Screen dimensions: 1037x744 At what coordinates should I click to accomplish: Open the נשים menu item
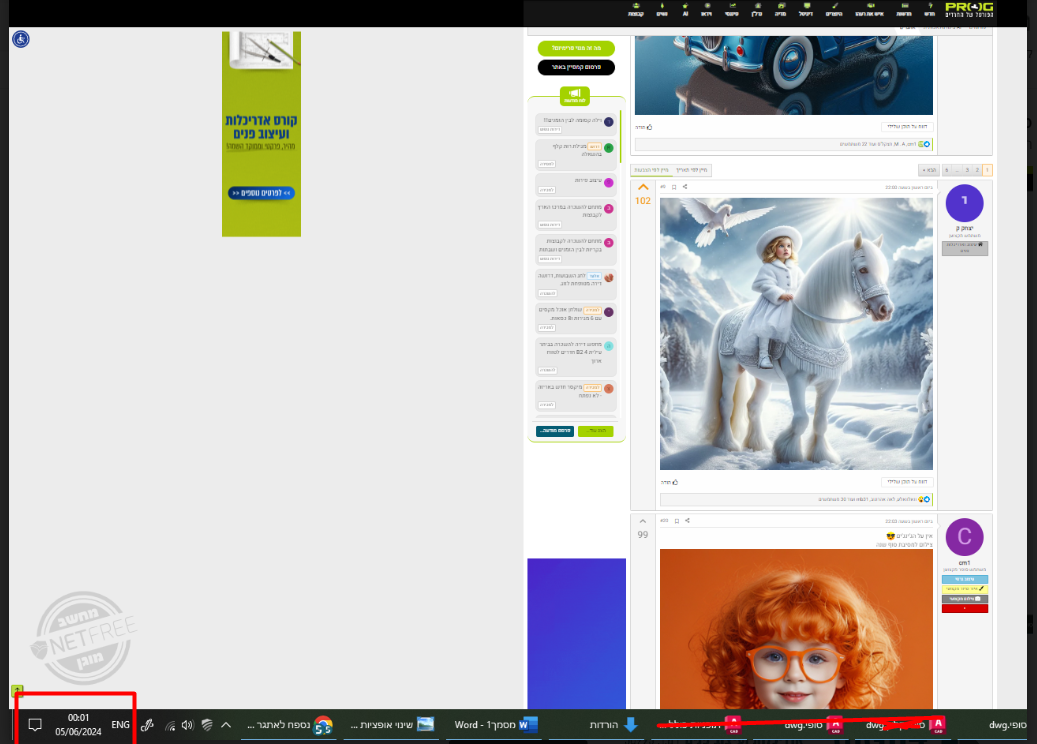662,9
